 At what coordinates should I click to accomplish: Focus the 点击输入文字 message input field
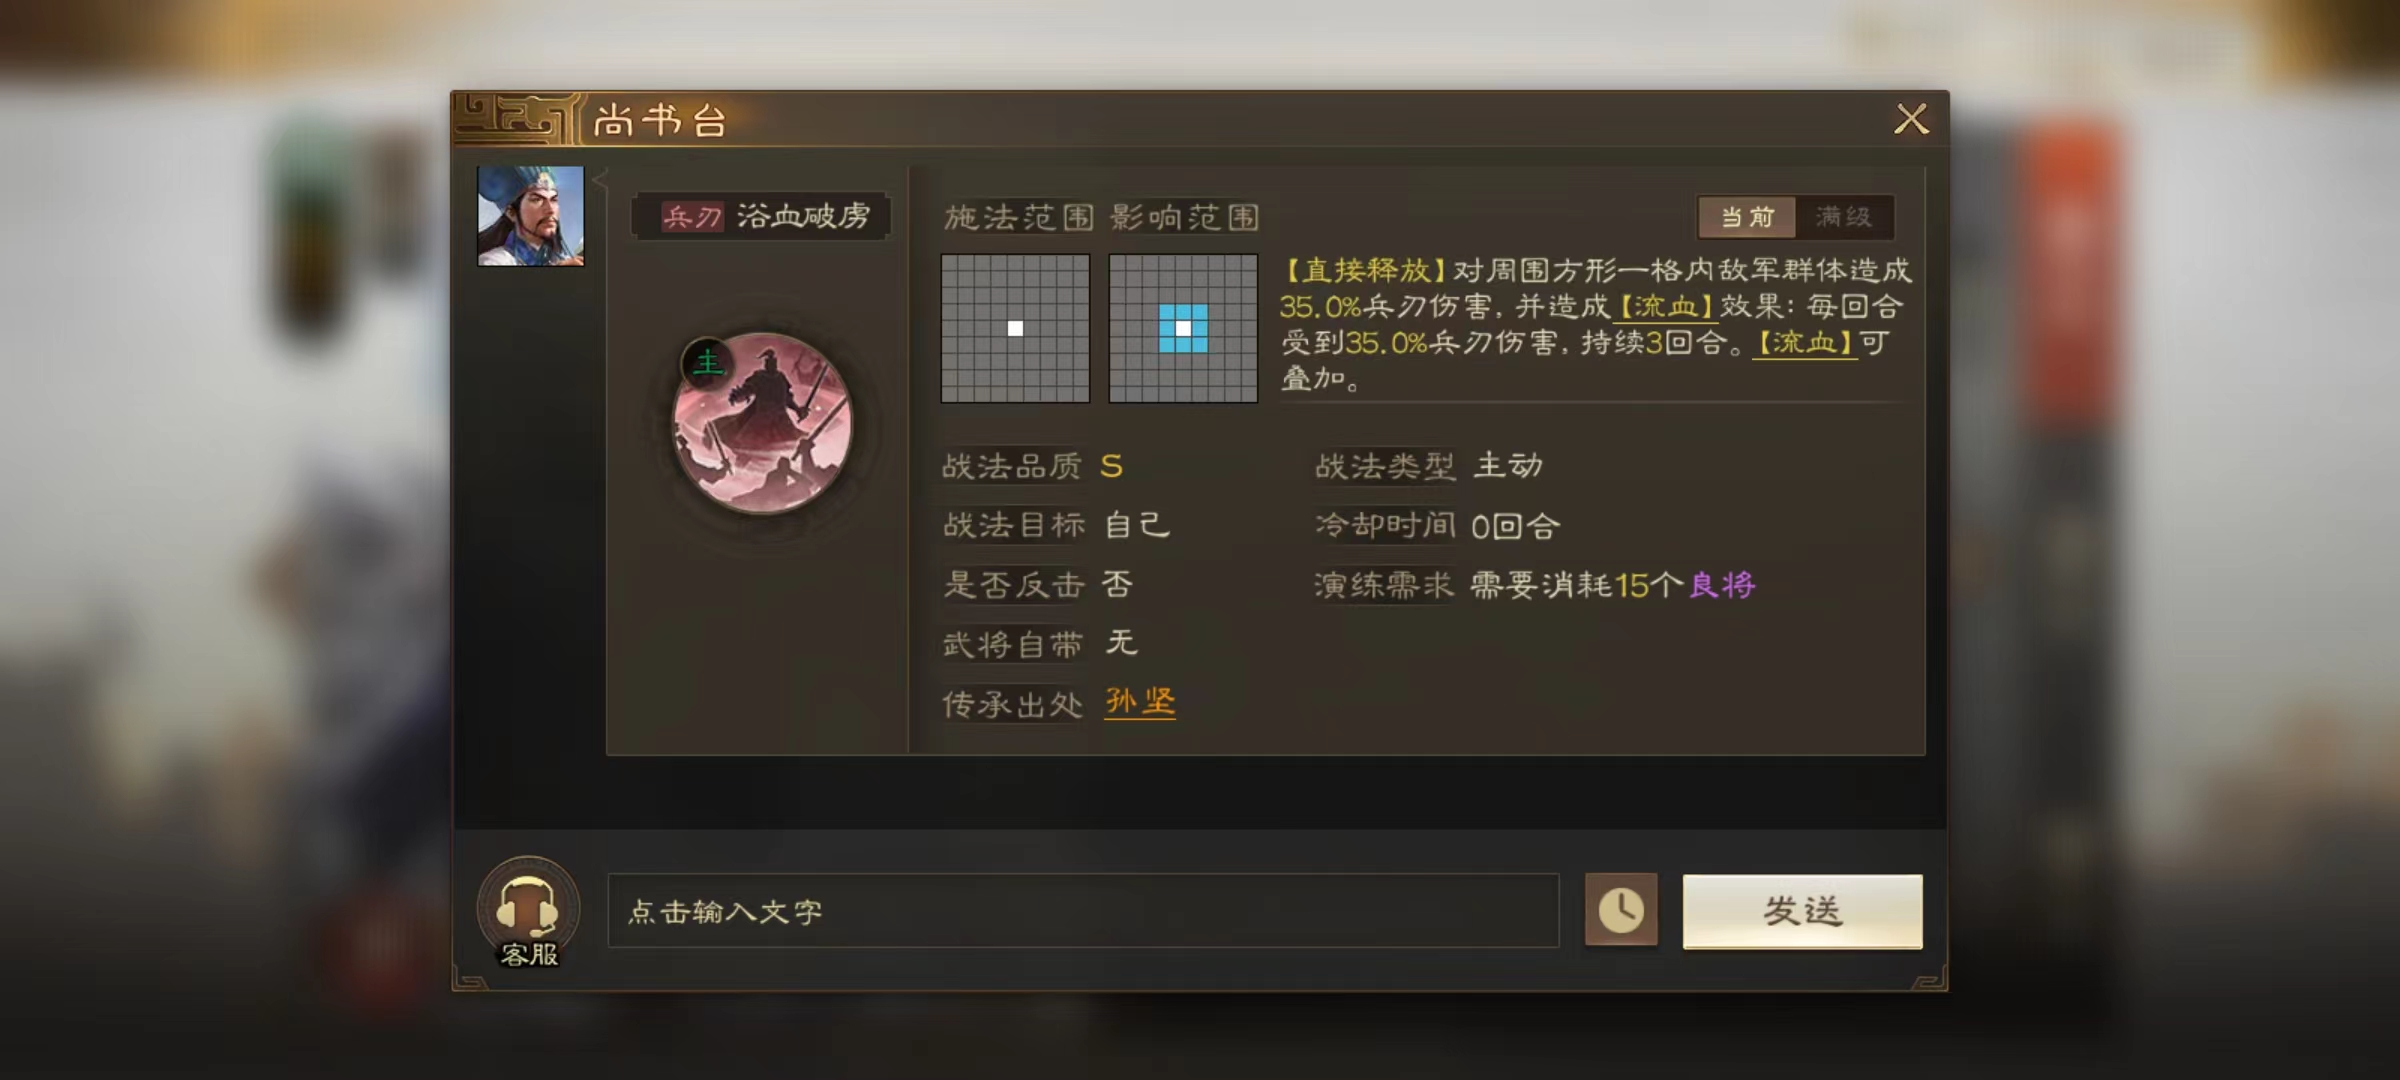[1083, 911]
